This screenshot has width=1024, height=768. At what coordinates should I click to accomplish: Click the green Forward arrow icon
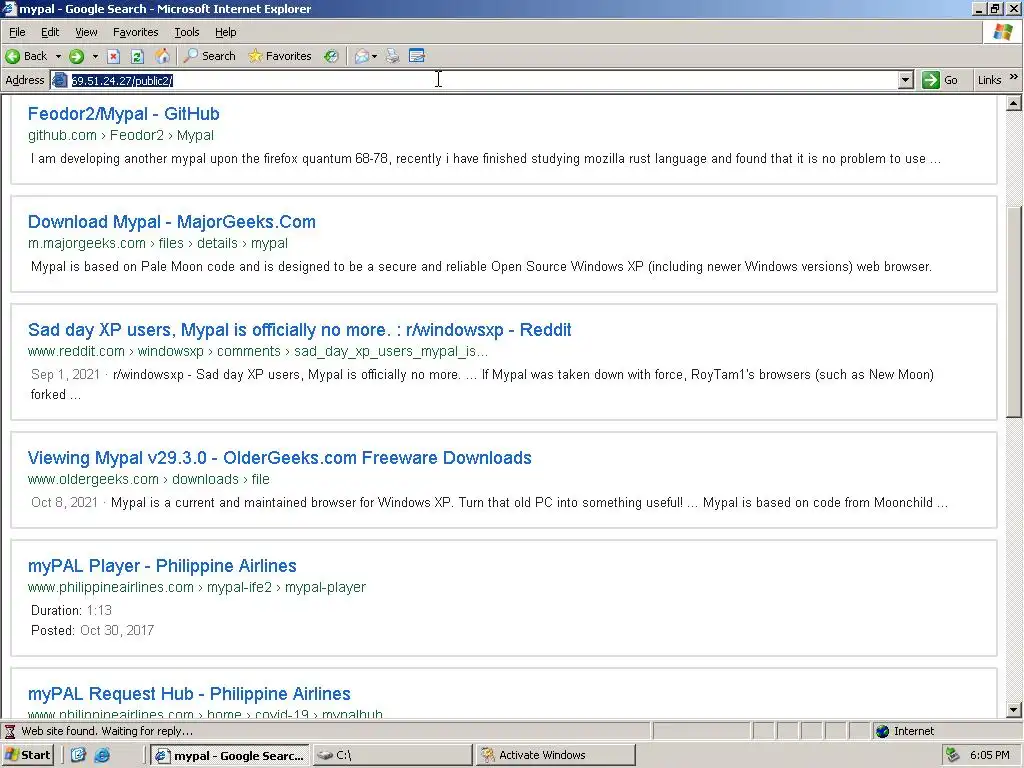[76, 56]
